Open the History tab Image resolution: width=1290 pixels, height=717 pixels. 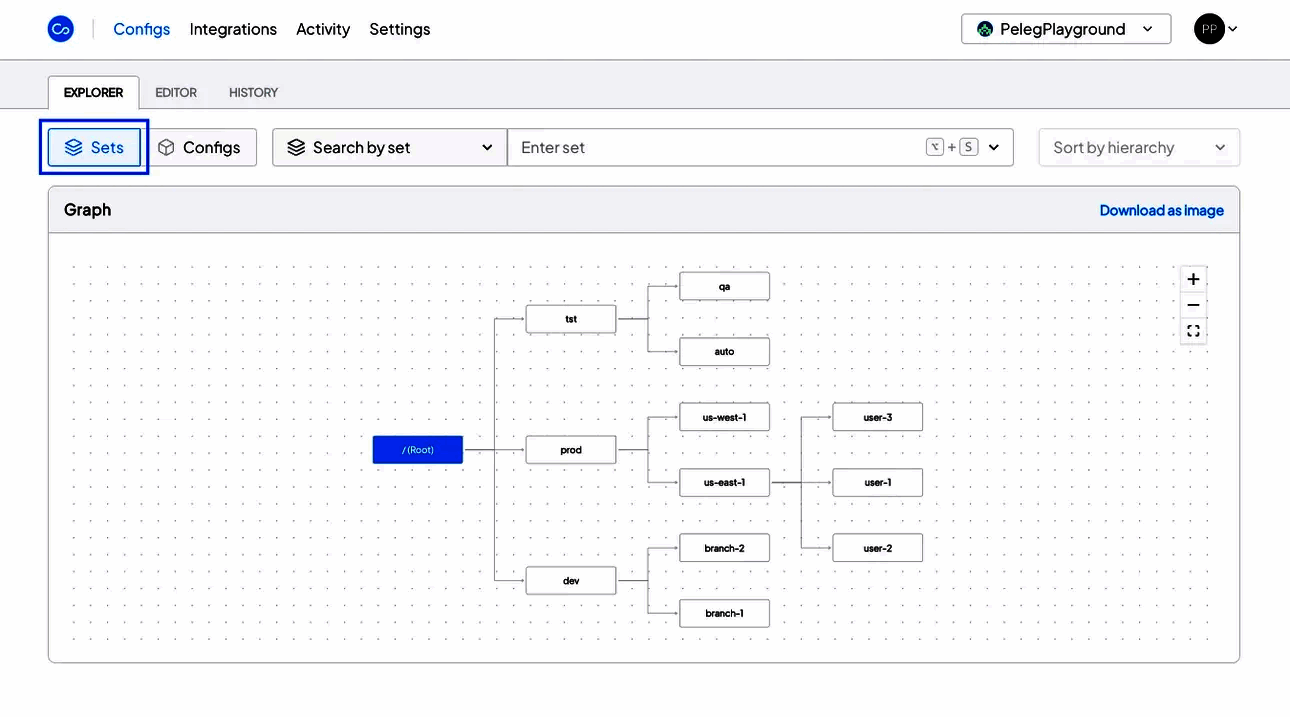point(253,92)
